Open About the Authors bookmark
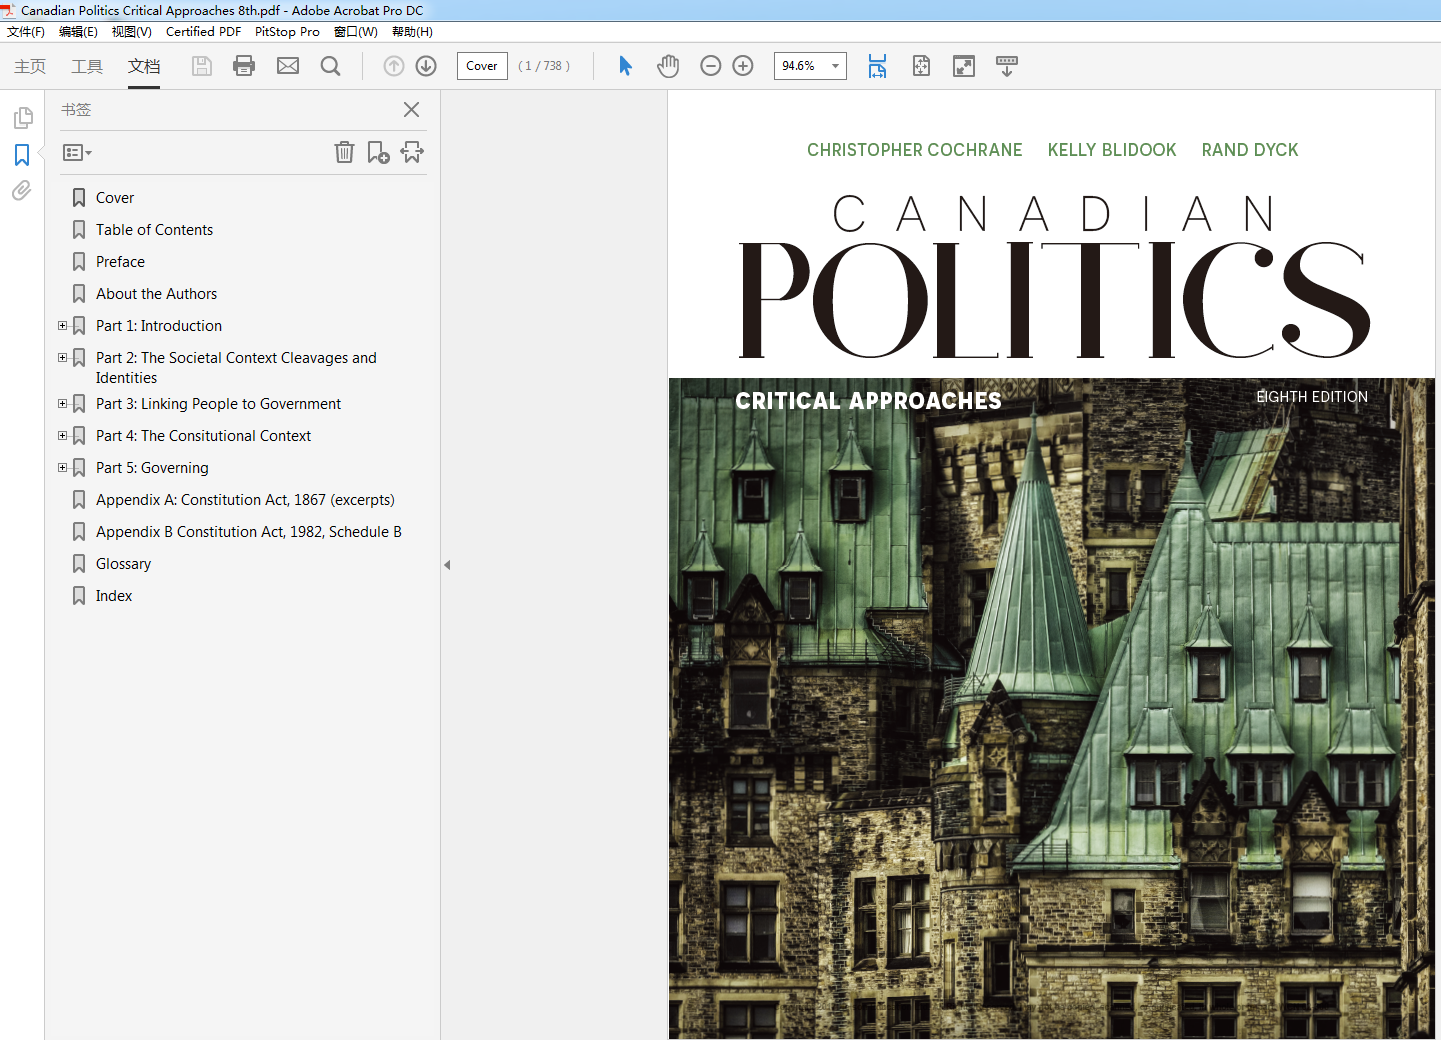 pyautogui.click(x=156, y=294)
